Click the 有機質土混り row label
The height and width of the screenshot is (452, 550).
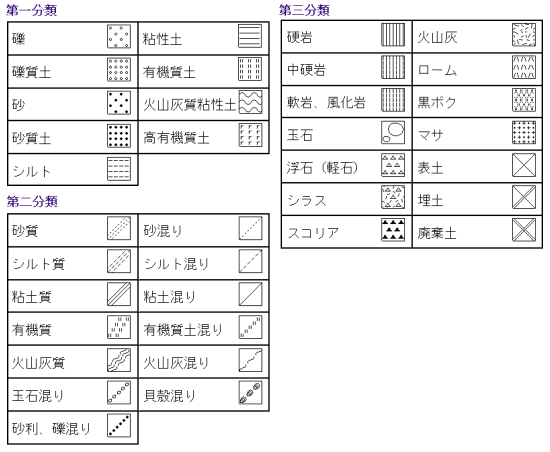[x=183, y=330]
